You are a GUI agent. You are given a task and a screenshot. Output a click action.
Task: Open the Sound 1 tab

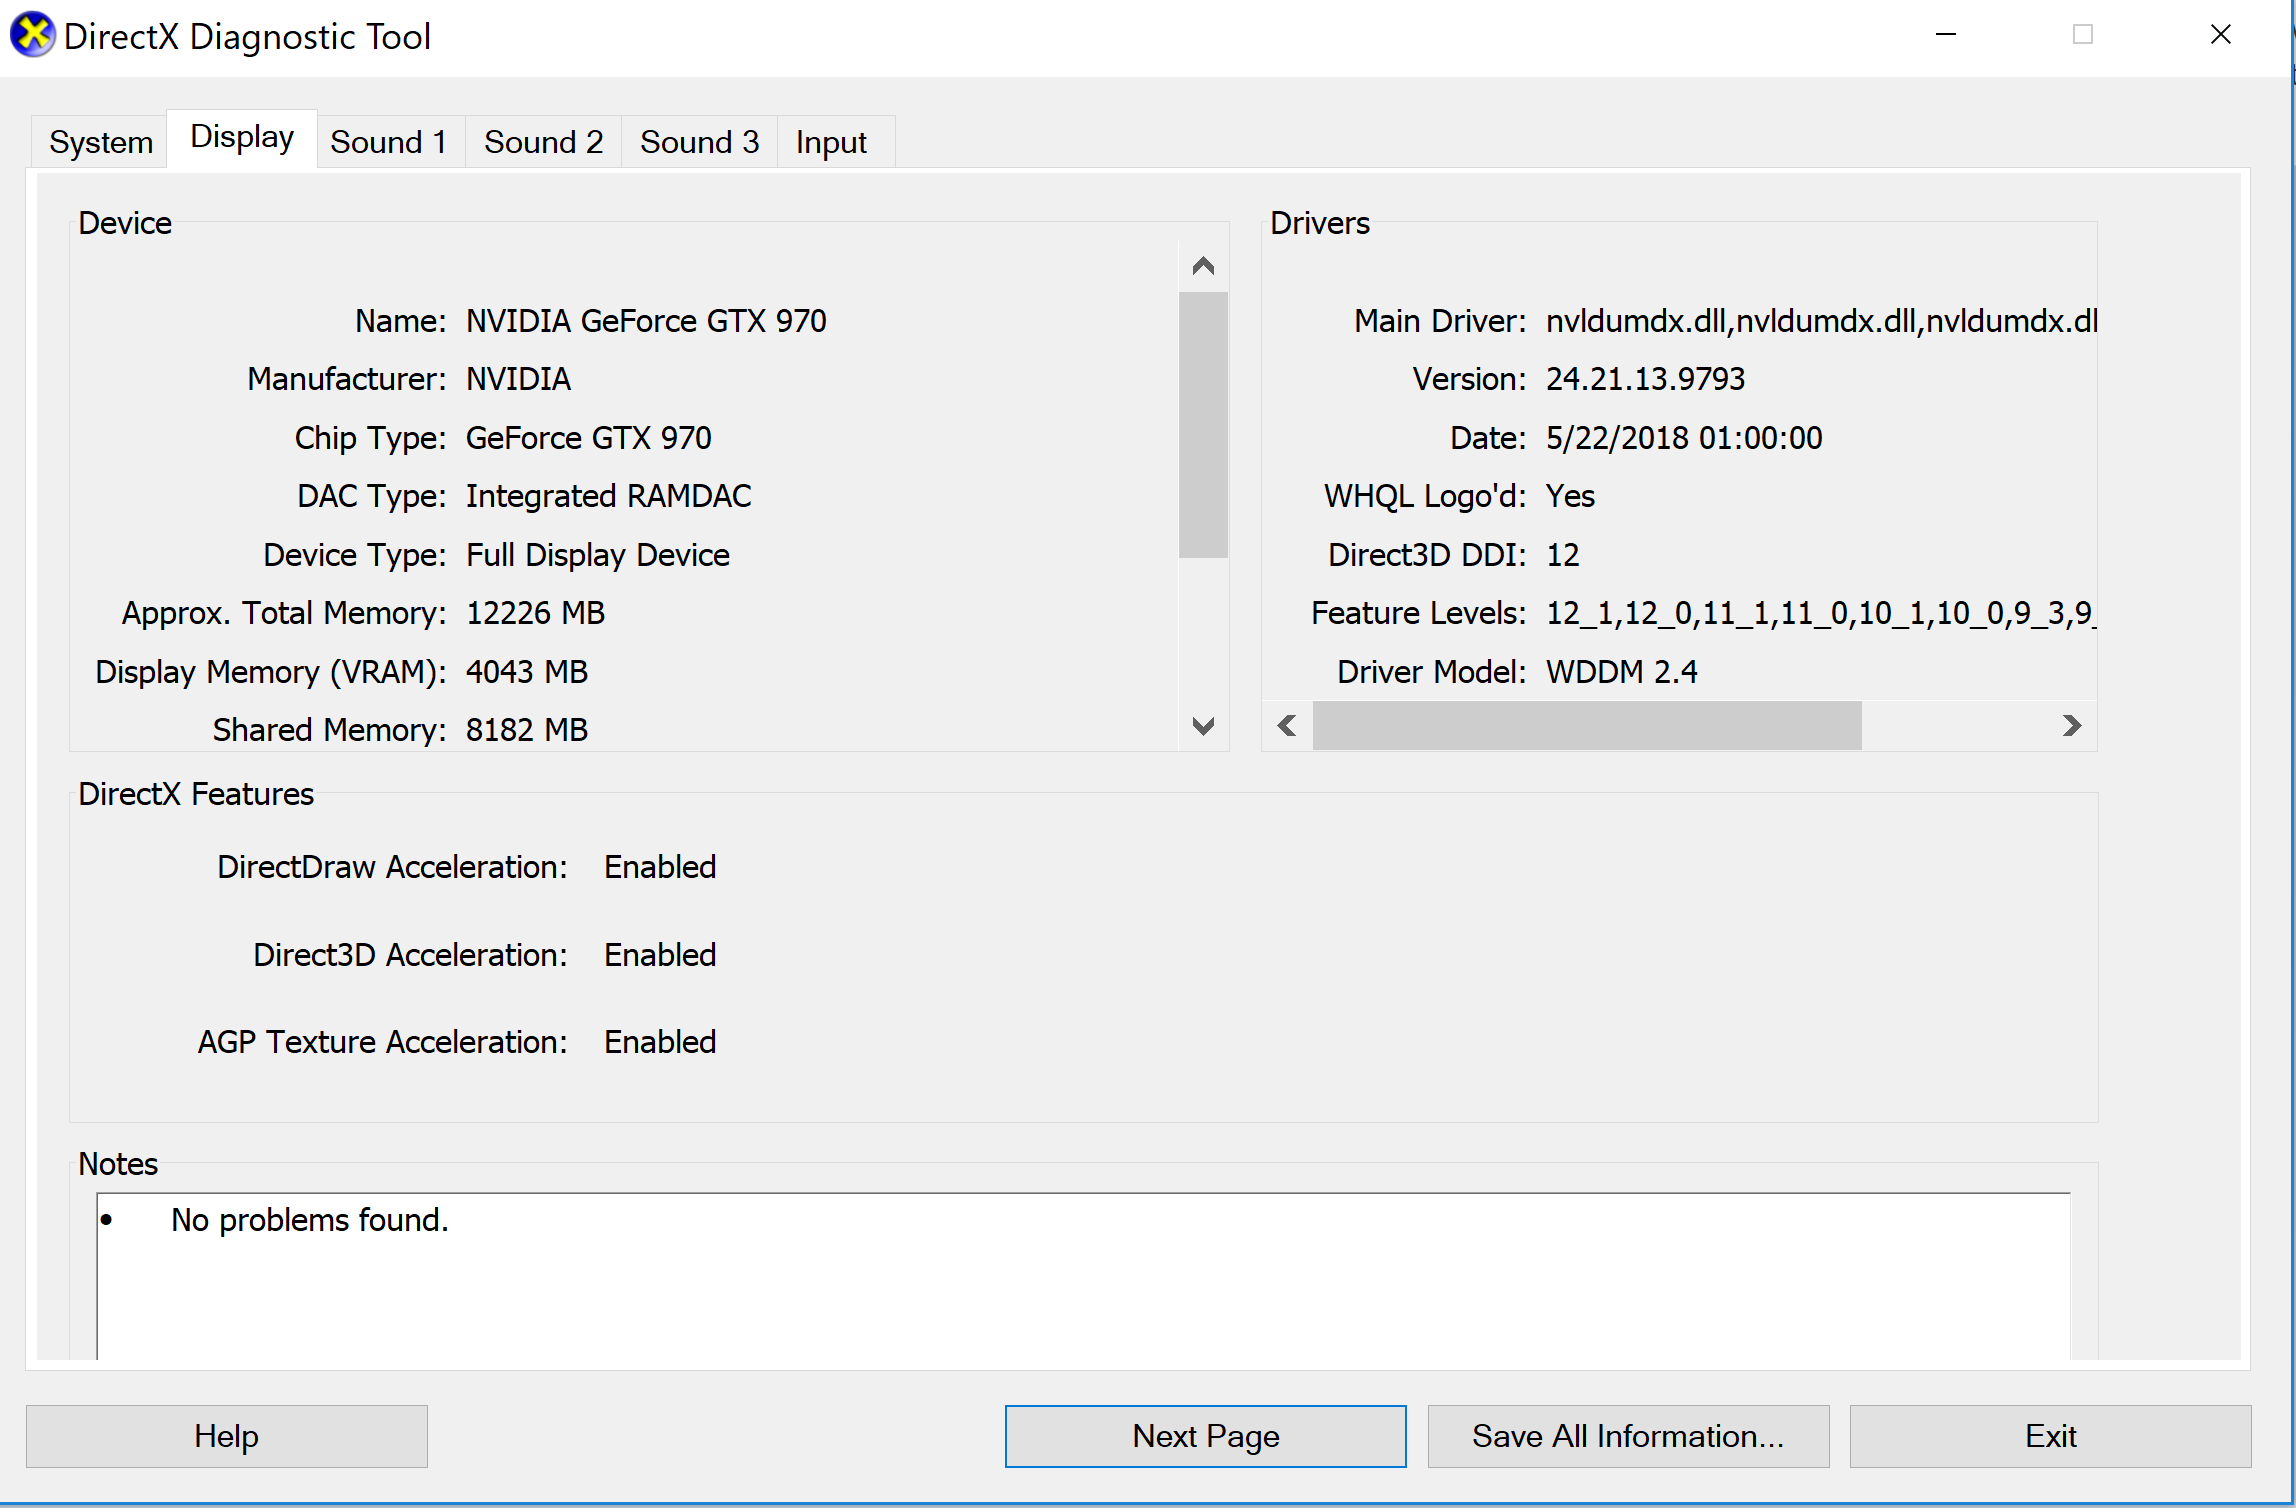click(387, 141)
